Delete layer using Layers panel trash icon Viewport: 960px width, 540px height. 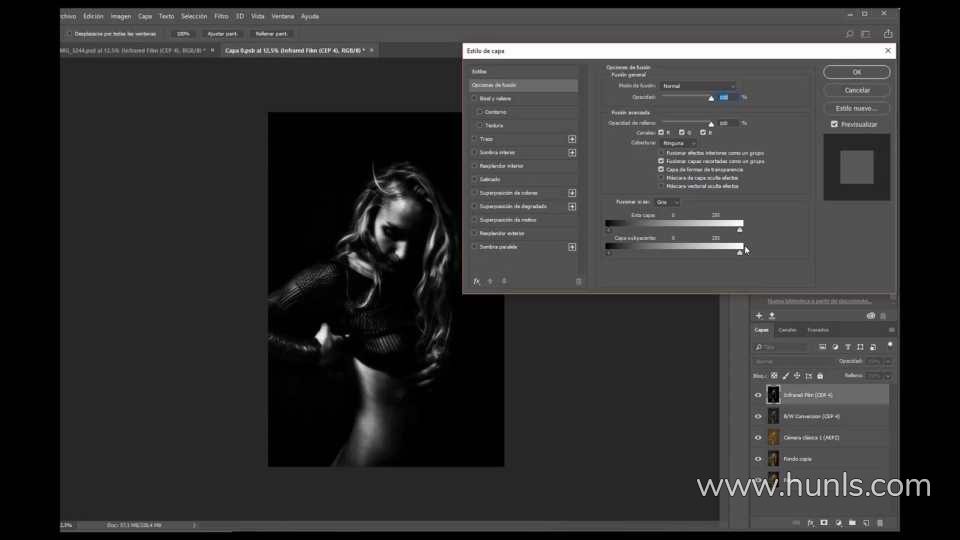880,522
